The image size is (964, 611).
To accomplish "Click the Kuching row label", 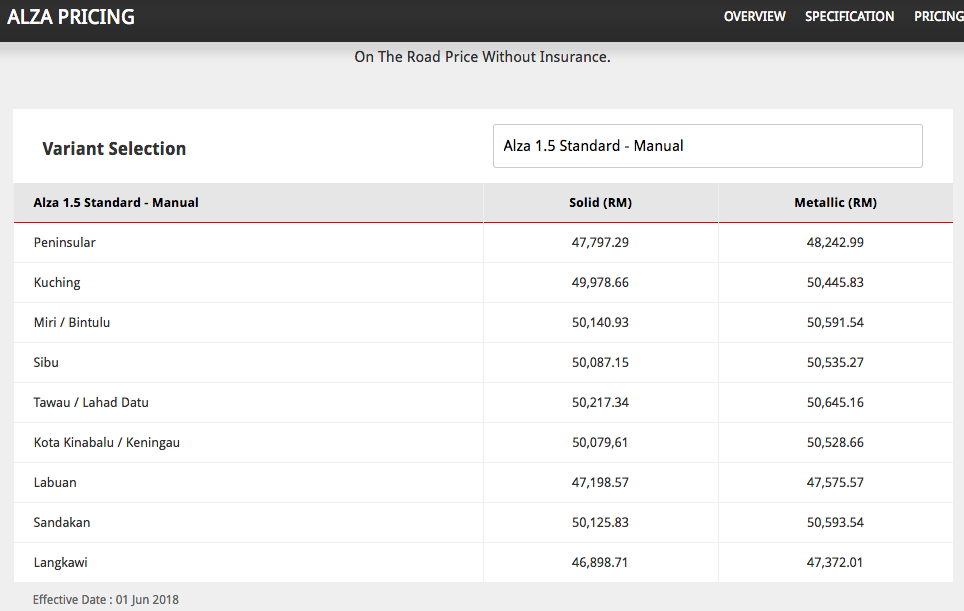I will click(57, 283).
